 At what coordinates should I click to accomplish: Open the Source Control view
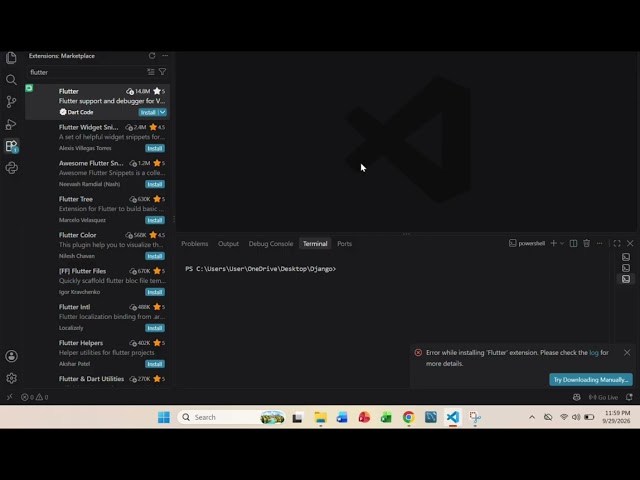click(x=11, y=102)
